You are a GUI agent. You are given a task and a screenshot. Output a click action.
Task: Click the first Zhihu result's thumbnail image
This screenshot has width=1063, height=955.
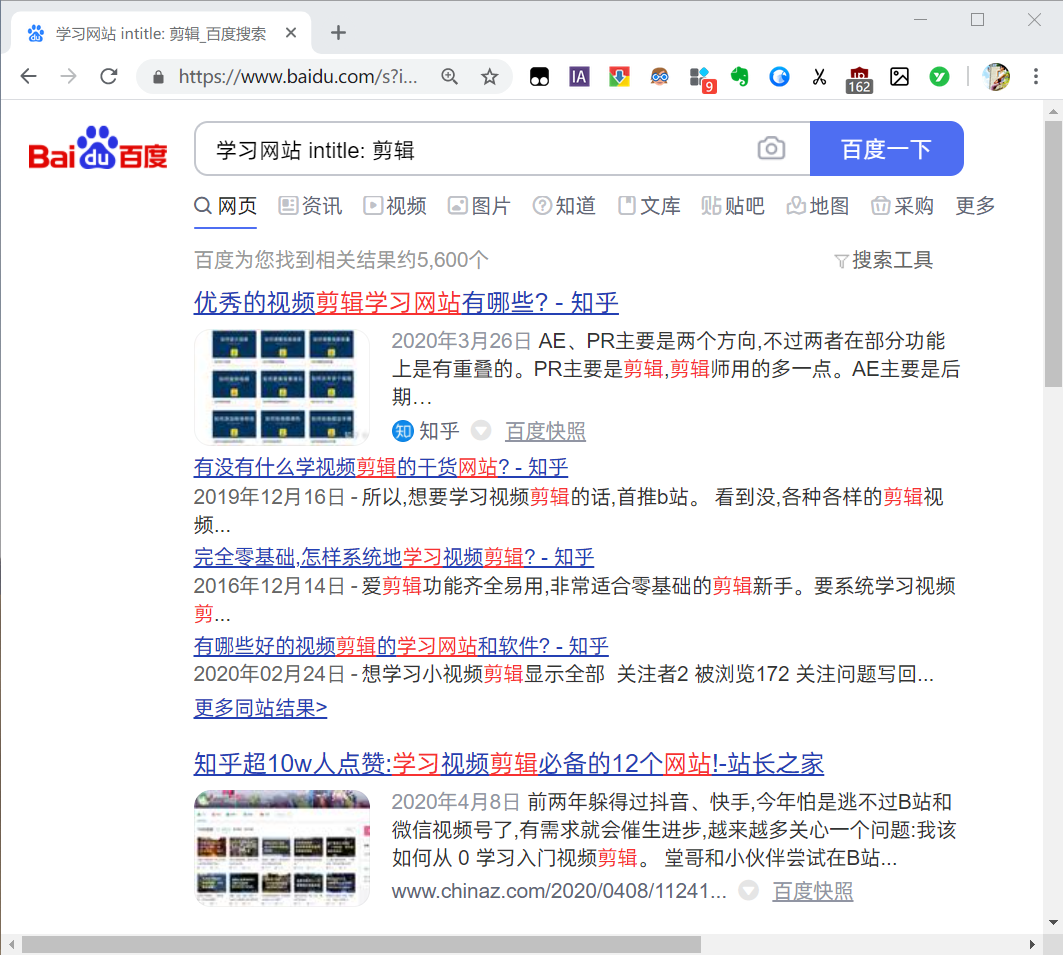282,386
